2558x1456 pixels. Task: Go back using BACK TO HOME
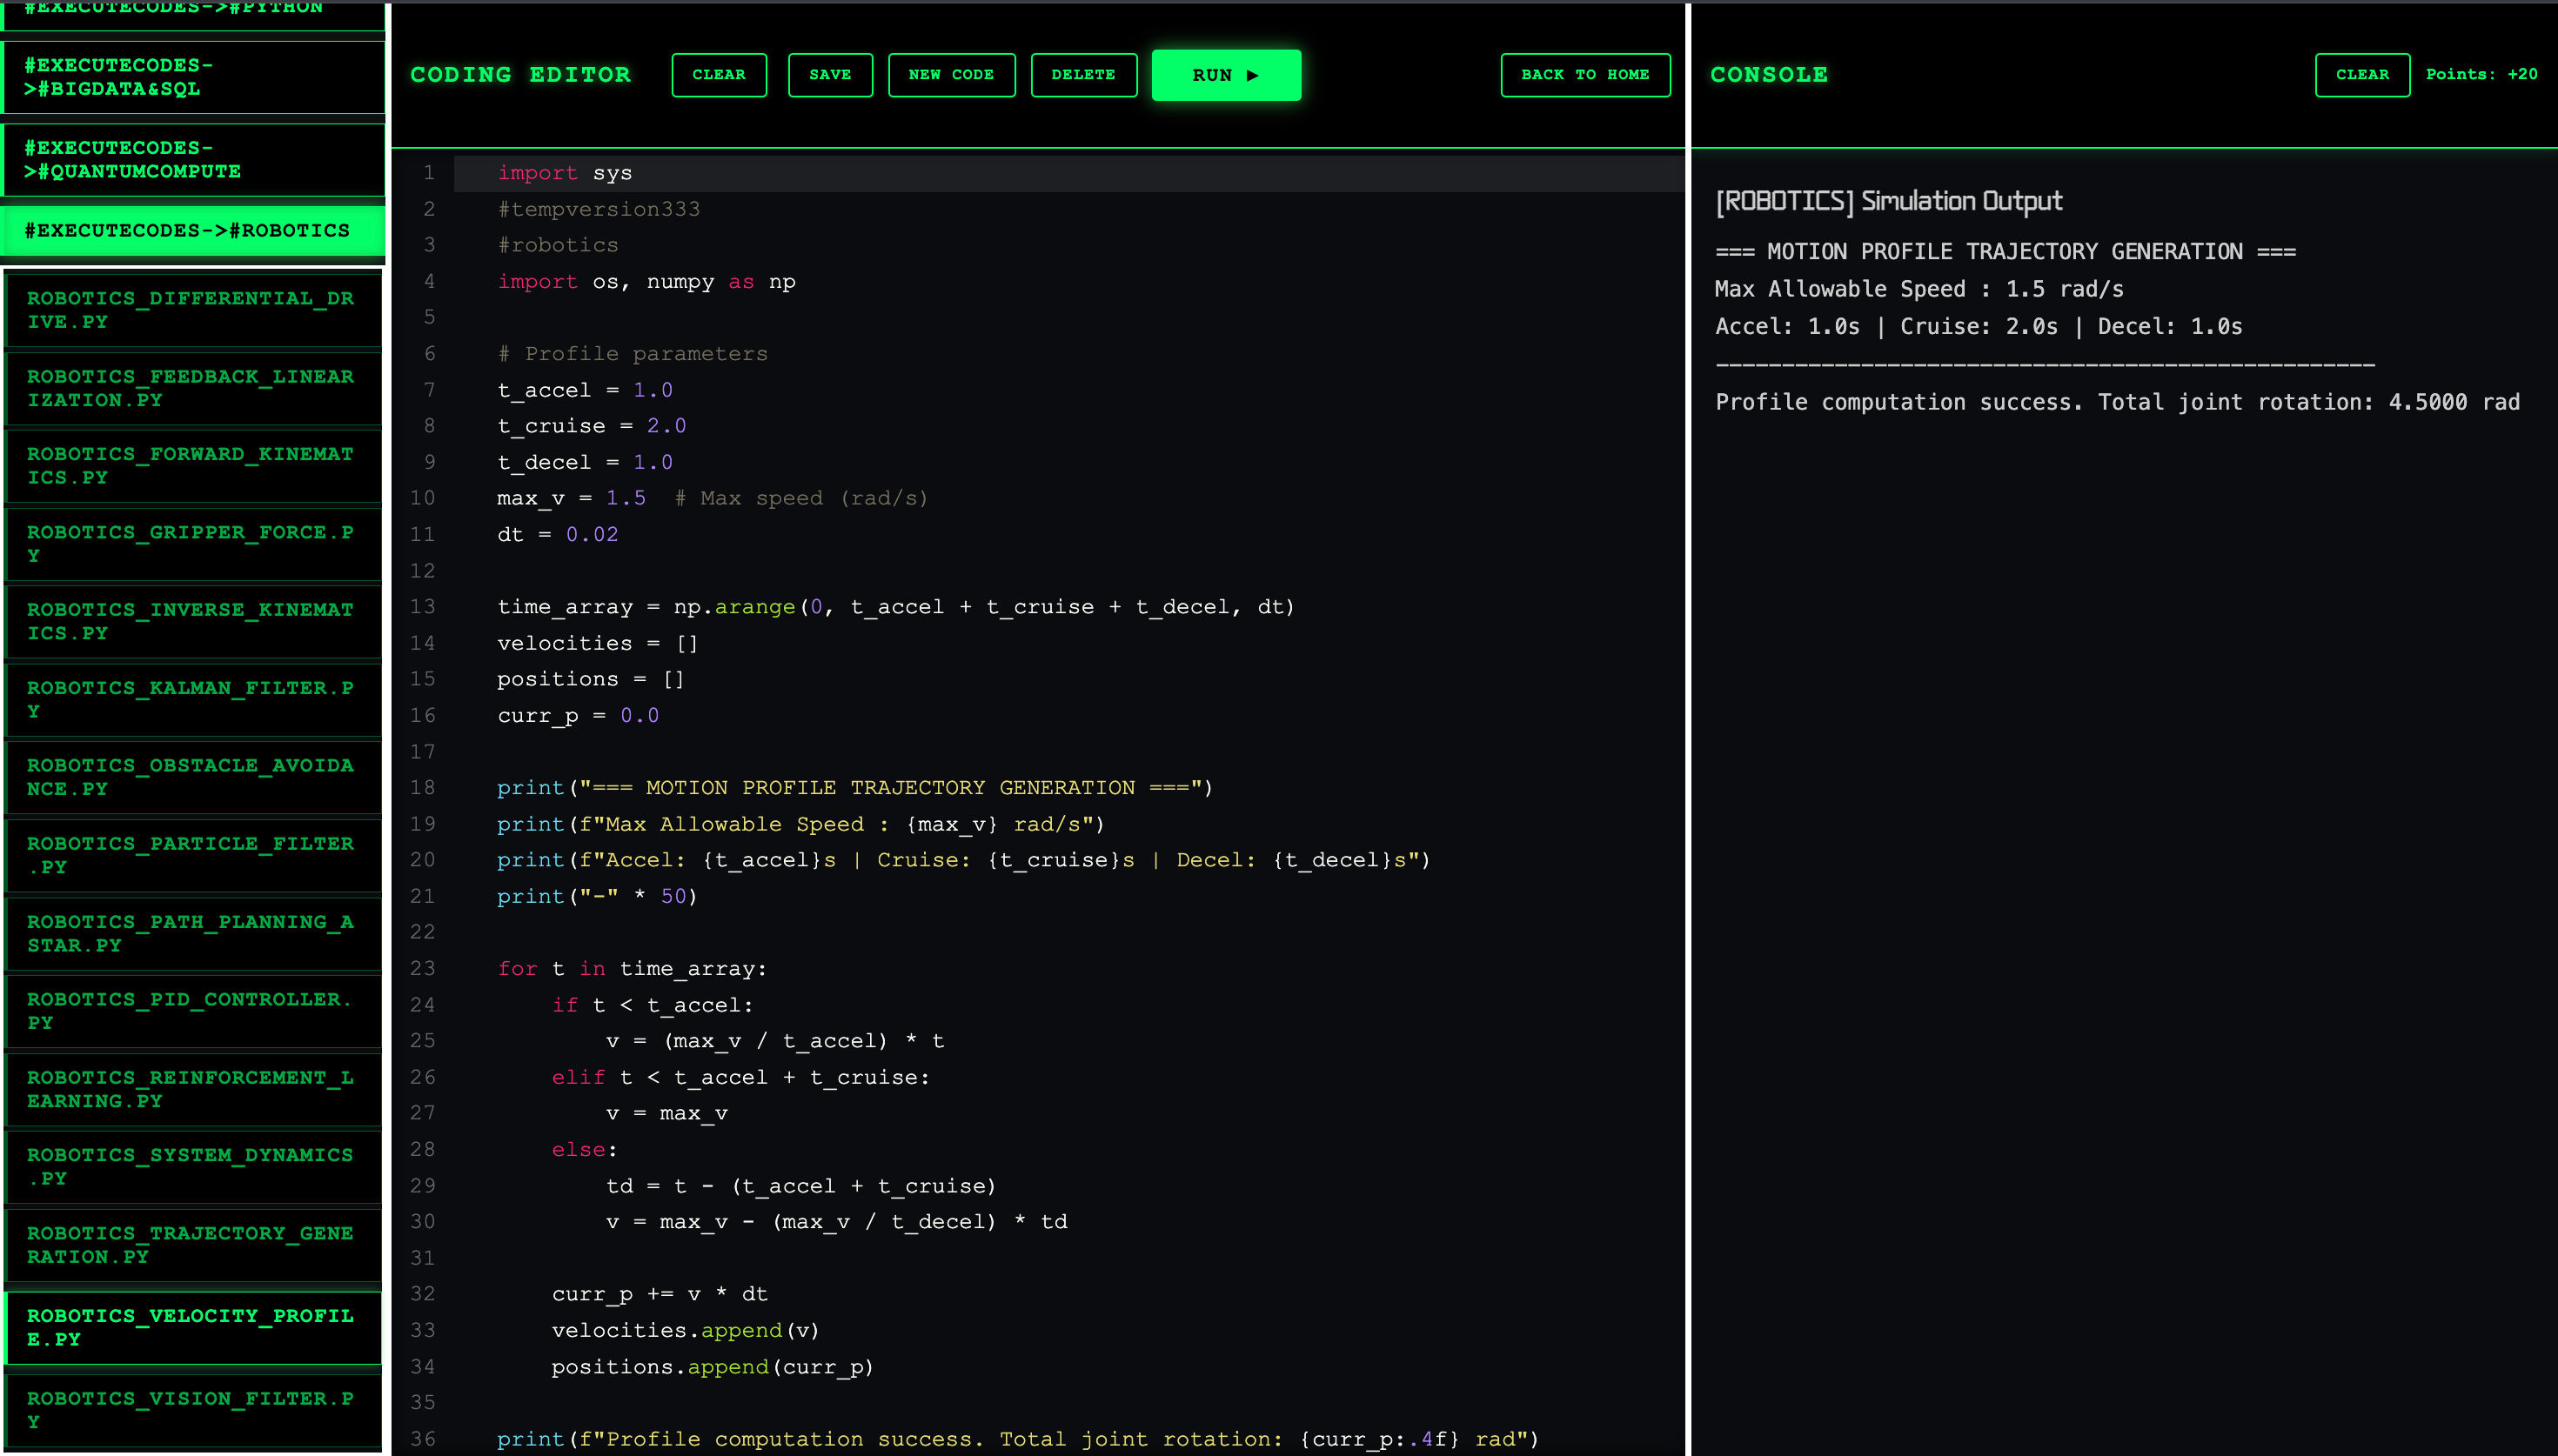pyautogui.click(x=1585, y=75)
